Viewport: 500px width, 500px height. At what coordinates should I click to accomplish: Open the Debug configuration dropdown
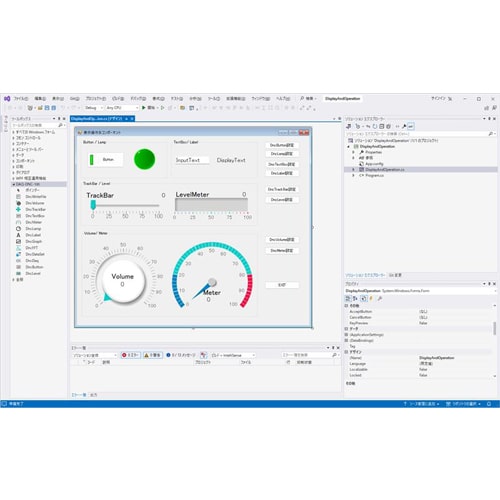[94, 108]
